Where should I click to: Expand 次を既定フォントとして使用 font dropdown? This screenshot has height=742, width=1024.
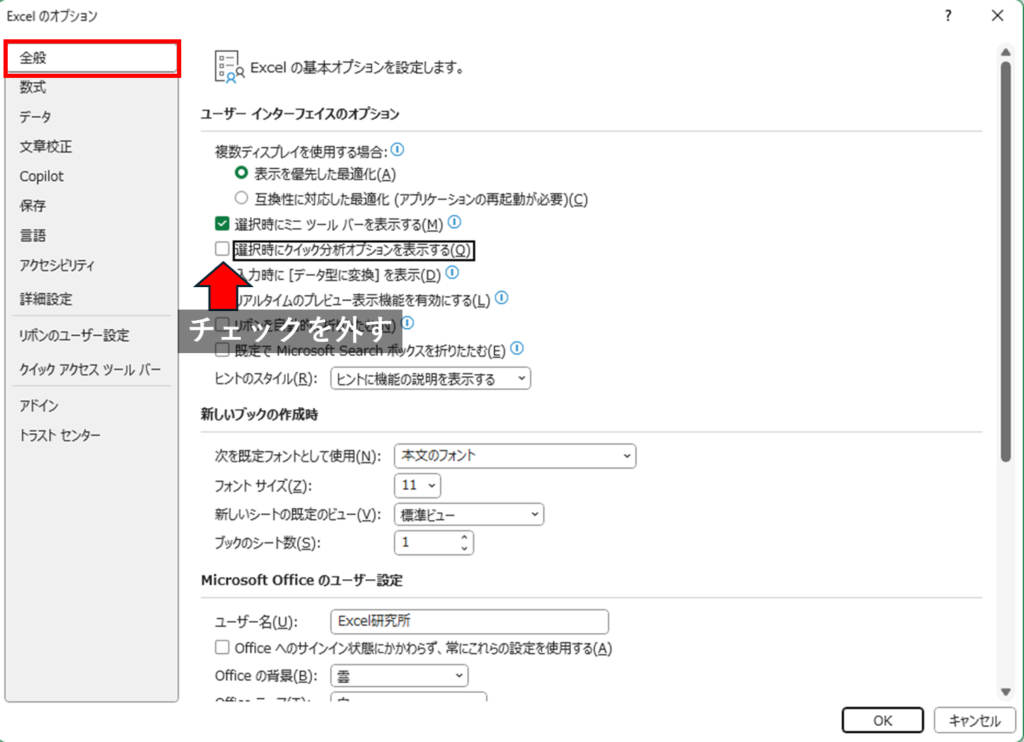(515, 456)
